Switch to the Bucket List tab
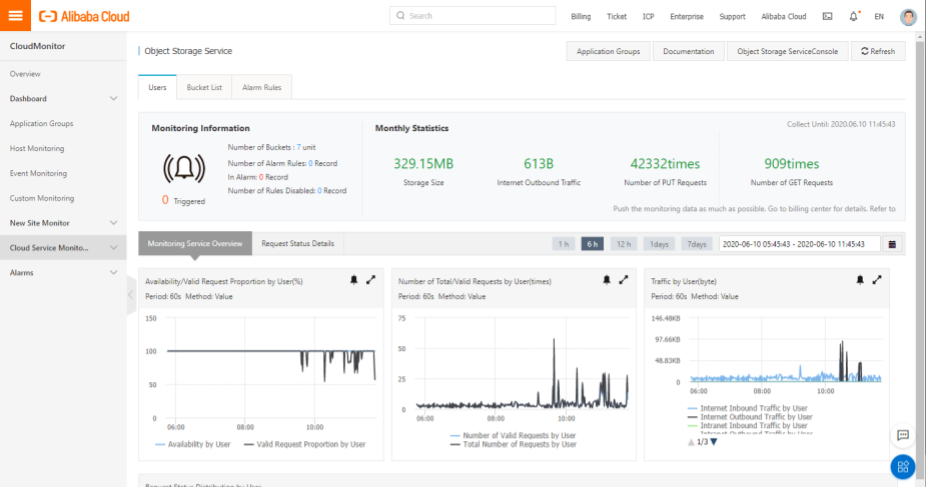This screenshot has height=491, width=931. [204, 87]
